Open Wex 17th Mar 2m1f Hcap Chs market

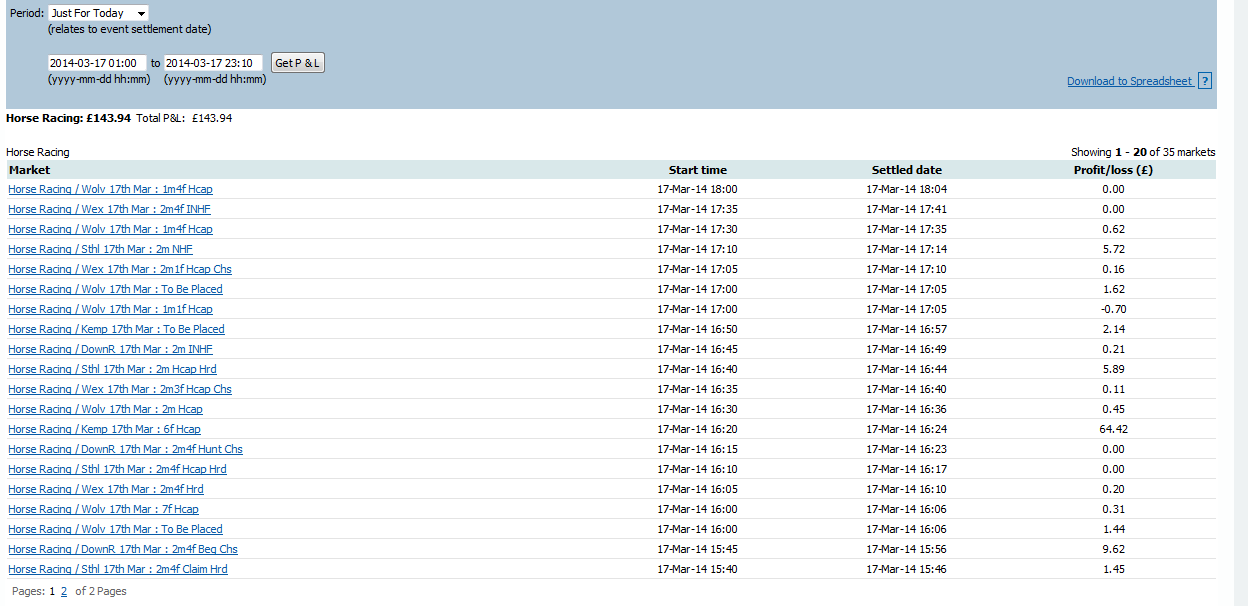tap(120, 269)
